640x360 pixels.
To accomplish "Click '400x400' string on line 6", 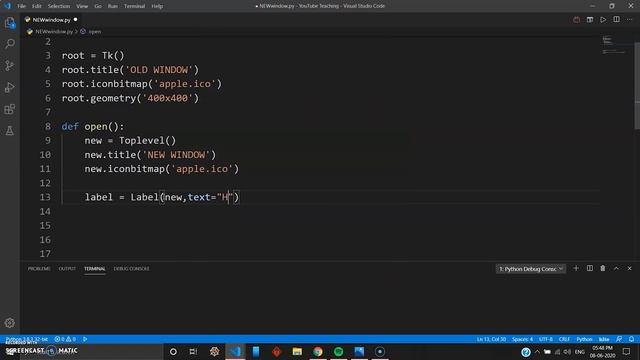I will 167,98.
